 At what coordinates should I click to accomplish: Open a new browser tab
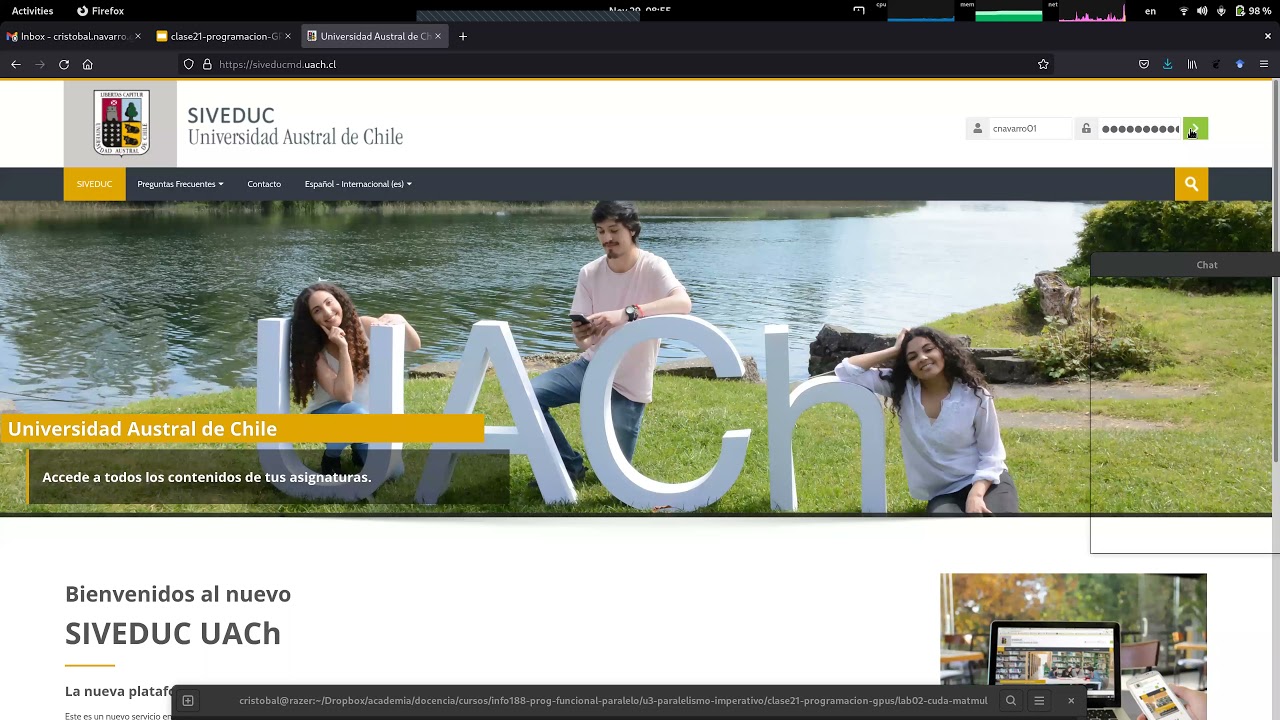pos(463,36)
